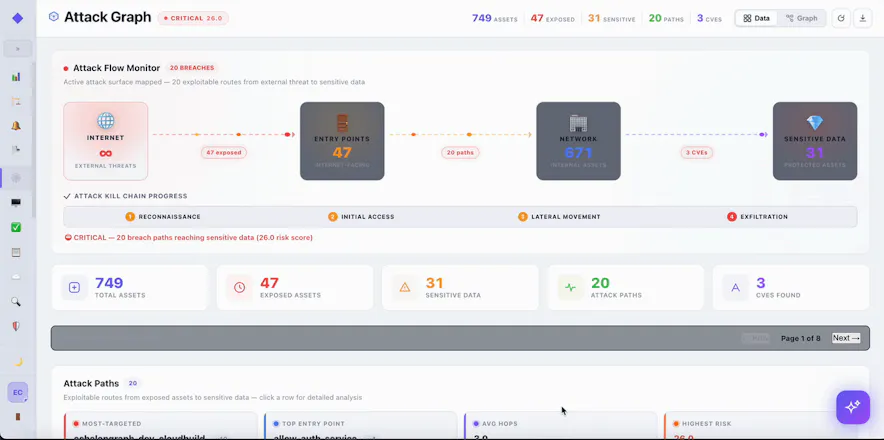Open the computer monitor icon in the sidebar

point(16,203)
